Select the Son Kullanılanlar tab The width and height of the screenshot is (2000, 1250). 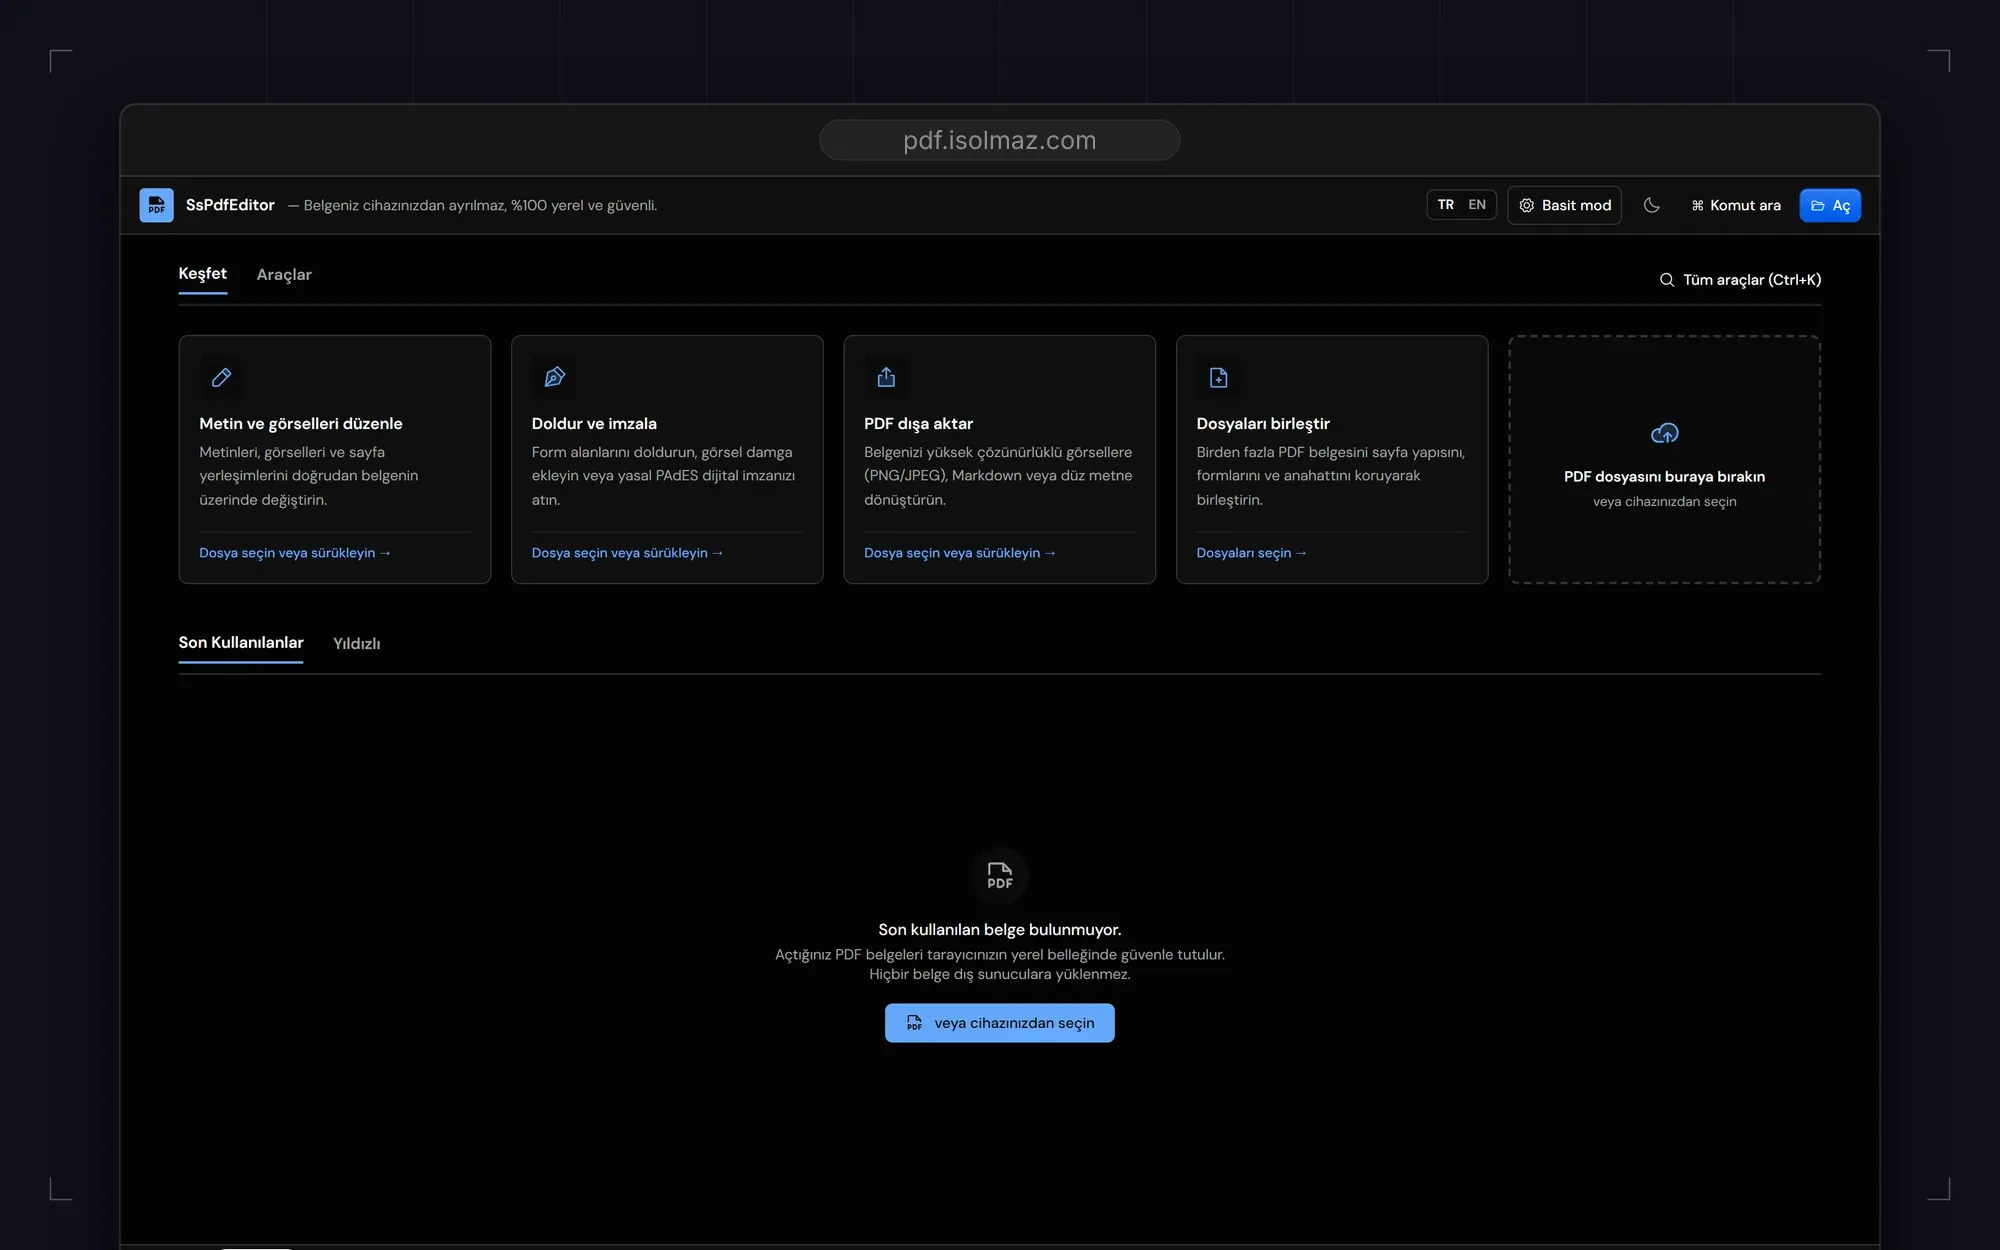[x=241, y=643]
